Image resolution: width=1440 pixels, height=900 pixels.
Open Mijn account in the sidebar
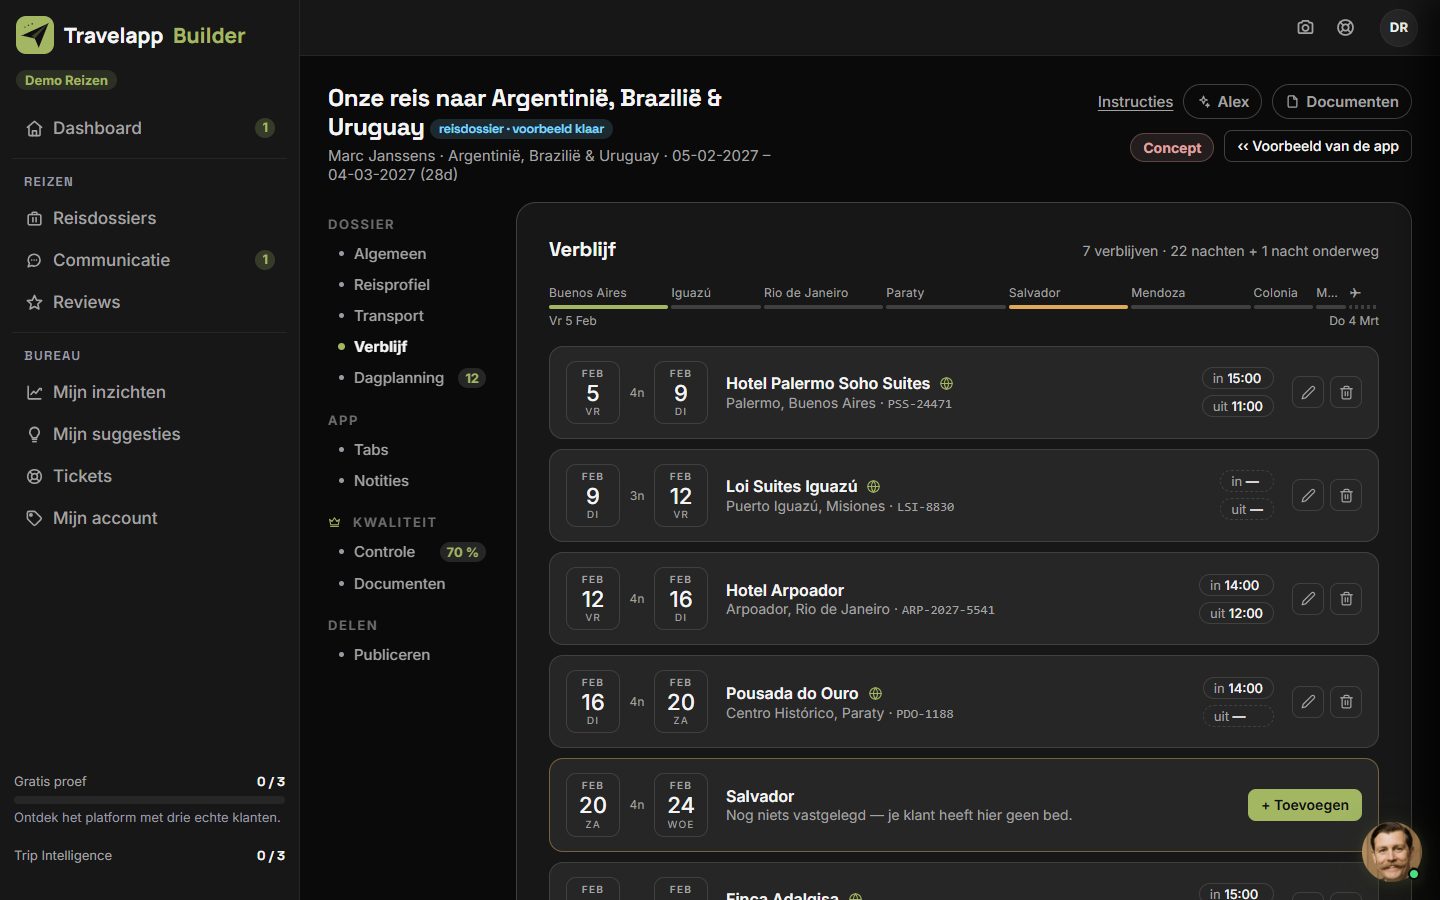149,518
